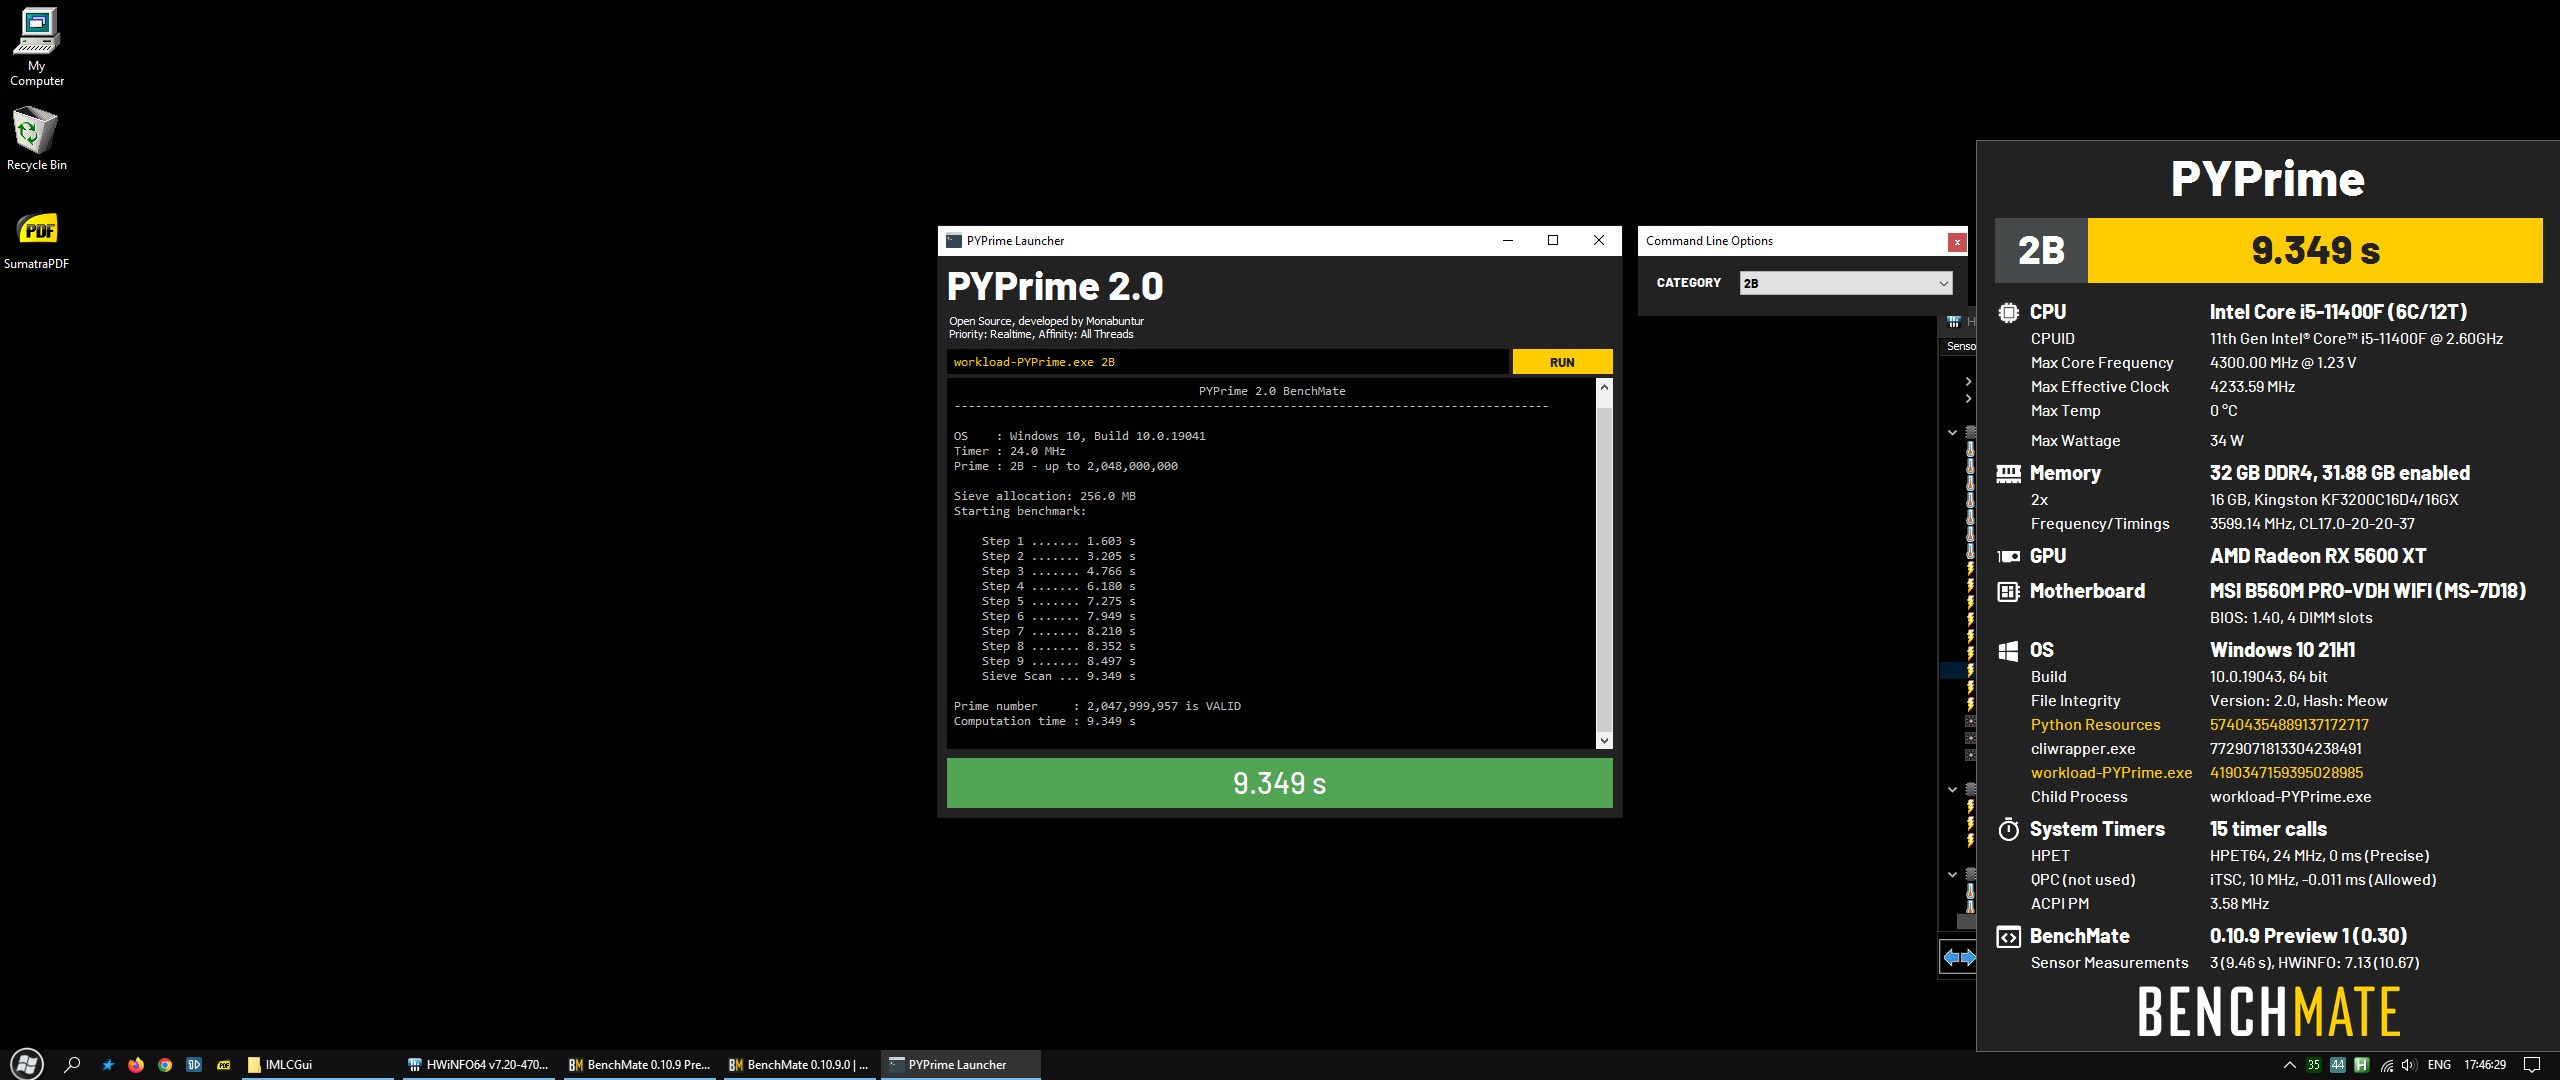Screen dimensions: 2560x1080
Task: Open the Windows Start menu
Action: pos(26,1064)
